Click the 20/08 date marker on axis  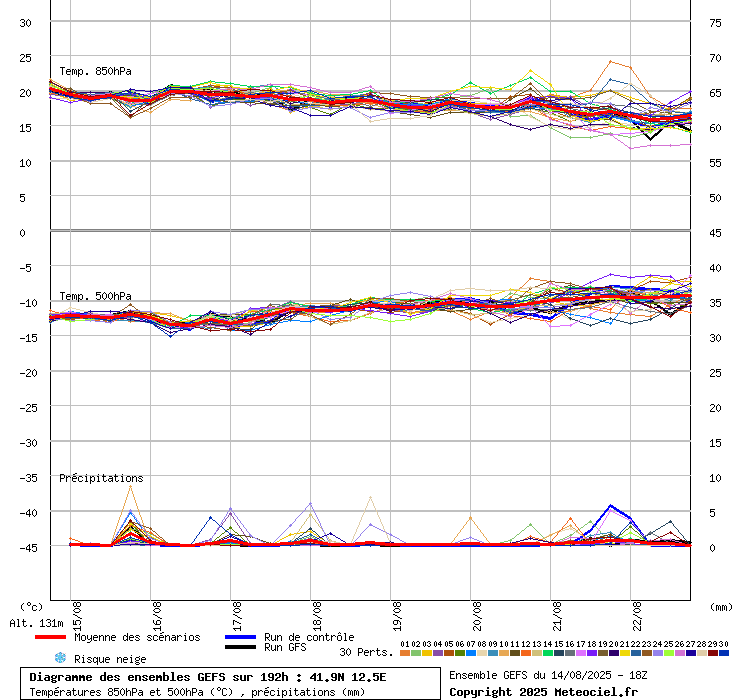click(x=477, y=613)
